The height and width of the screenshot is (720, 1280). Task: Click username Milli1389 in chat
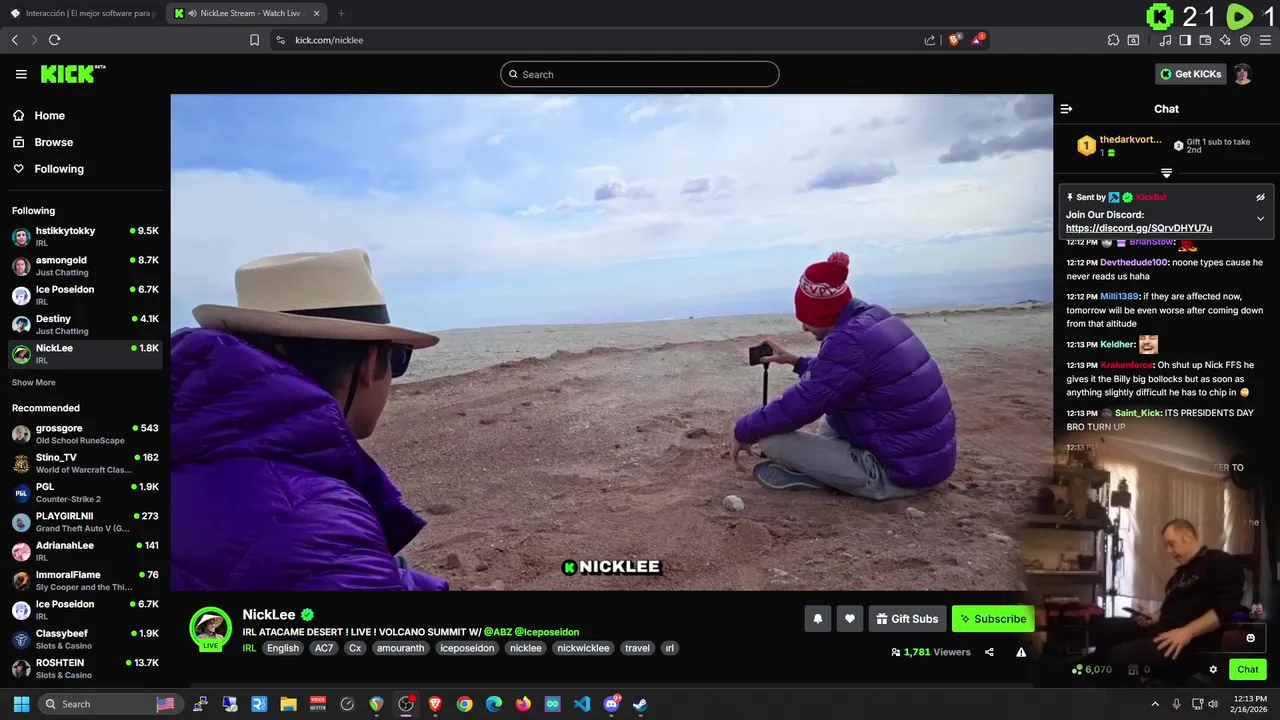(x=1120, y=296)
